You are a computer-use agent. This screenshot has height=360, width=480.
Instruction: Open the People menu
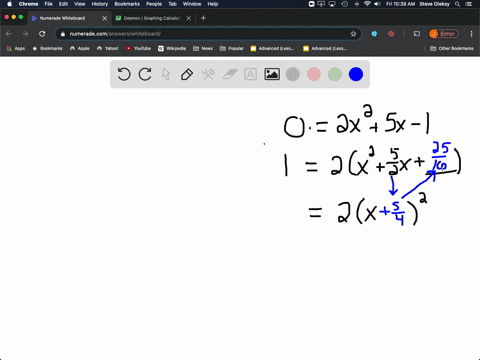point(154,4)
